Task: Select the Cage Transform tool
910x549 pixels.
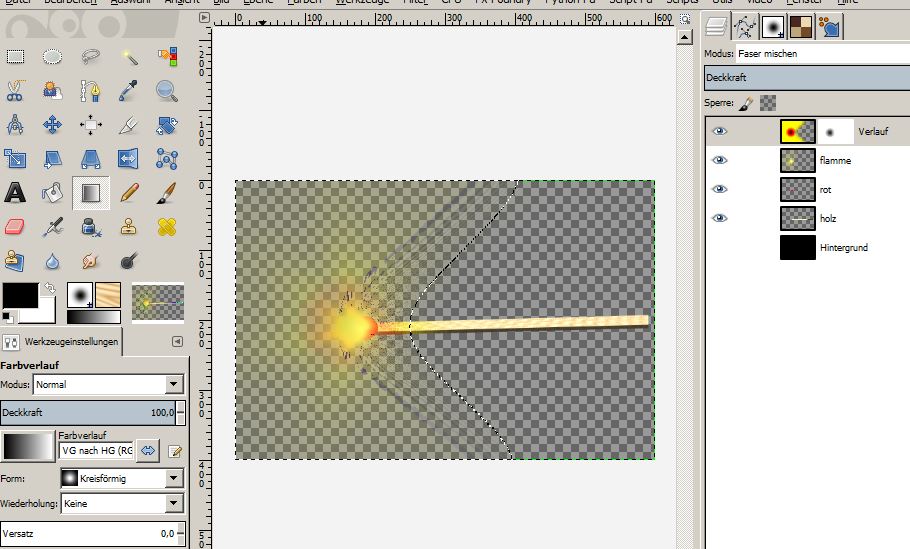Action: [167, 158]
